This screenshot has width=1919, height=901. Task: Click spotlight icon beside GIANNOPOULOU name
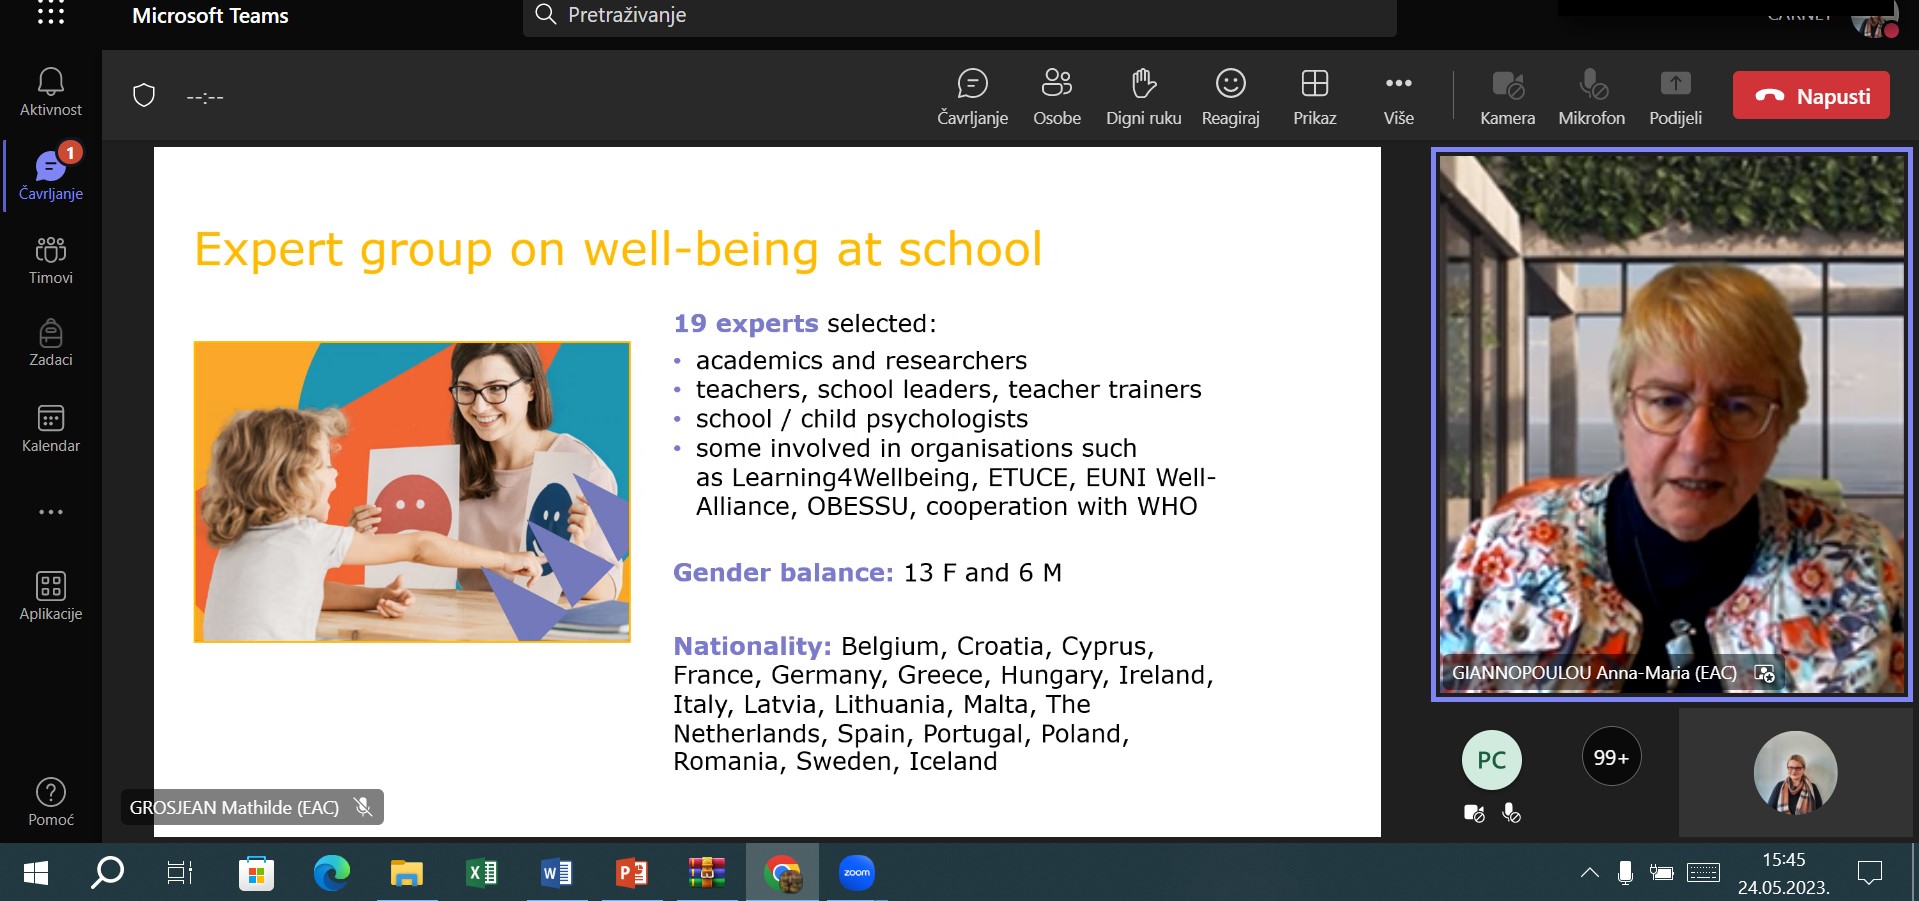click(1765, 674)
